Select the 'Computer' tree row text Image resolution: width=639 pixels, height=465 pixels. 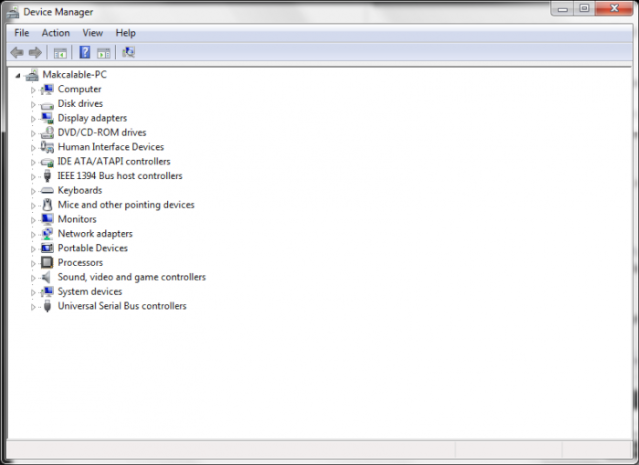tap(79, 89)
